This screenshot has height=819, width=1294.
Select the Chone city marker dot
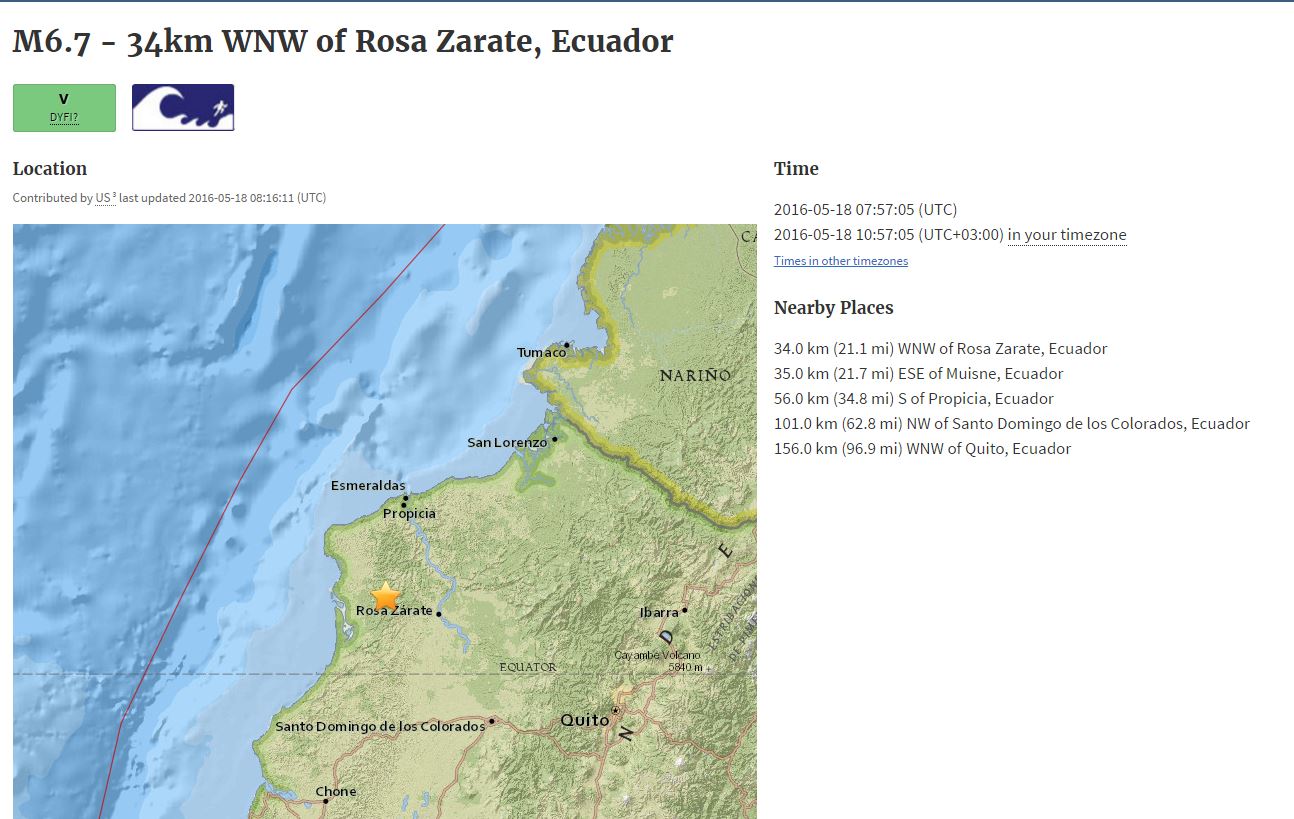coord(326,801)
